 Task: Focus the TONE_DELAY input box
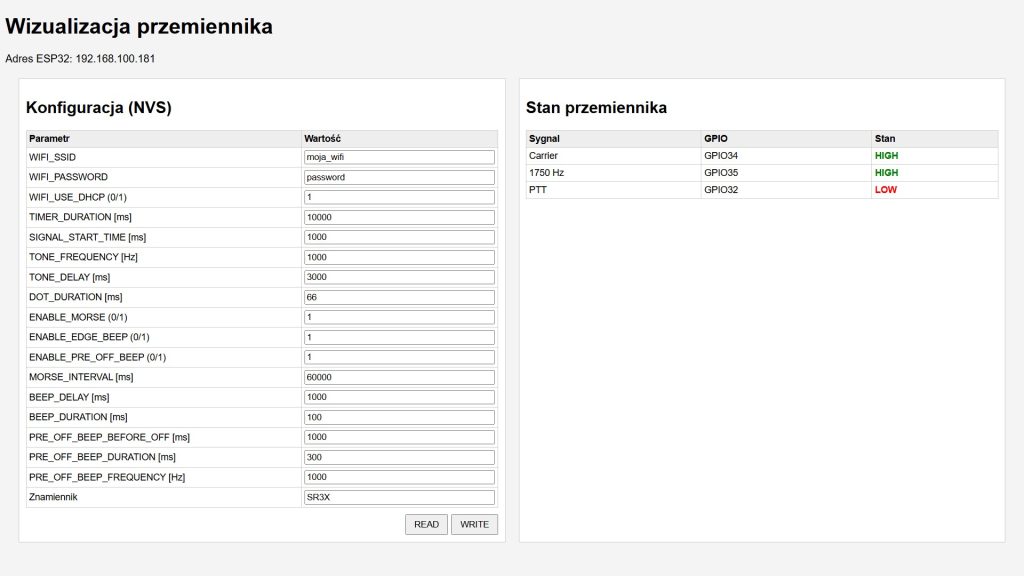399,277
